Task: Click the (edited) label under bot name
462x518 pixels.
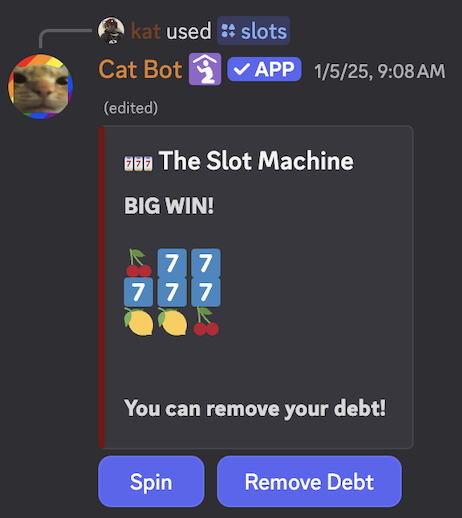Action: (x=131, y=108)
